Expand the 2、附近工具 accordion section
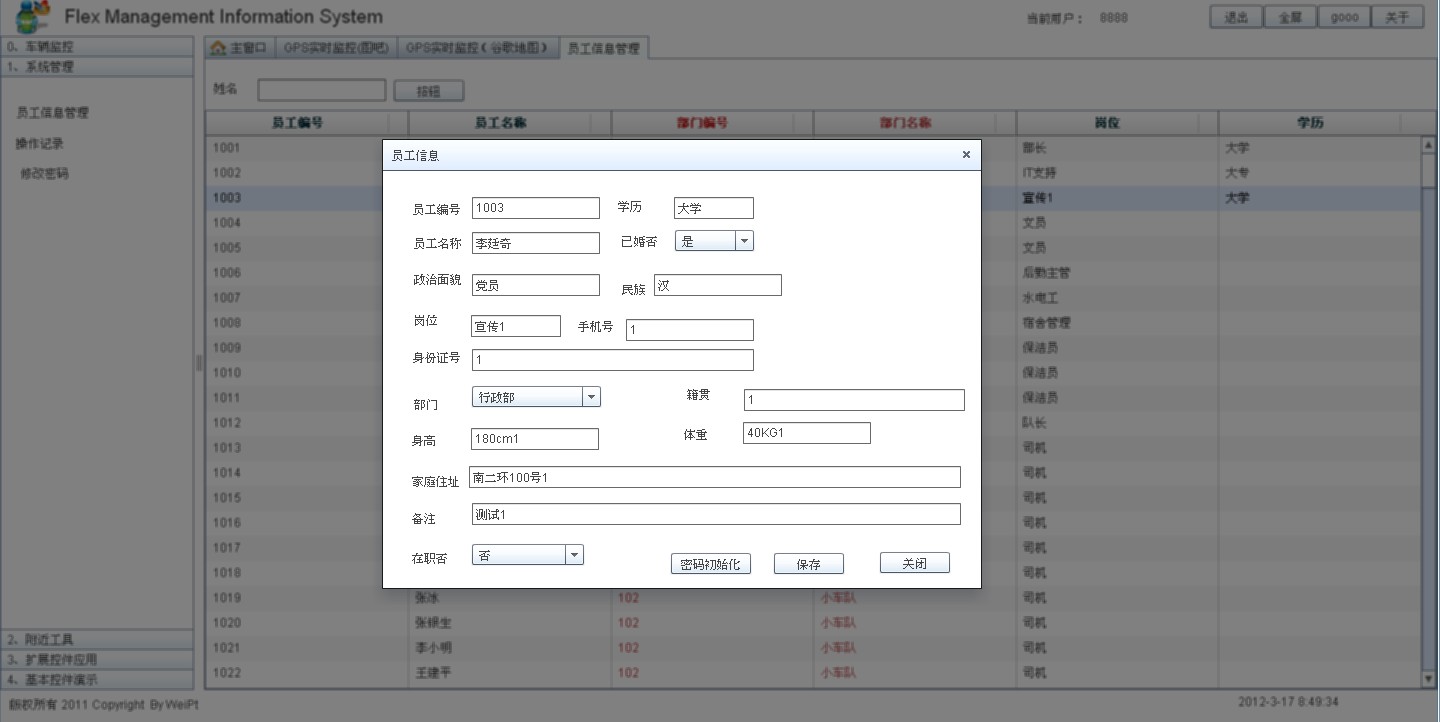This screenshot has height=722, width=1440. pyautogui.click(x=97, y=639)
